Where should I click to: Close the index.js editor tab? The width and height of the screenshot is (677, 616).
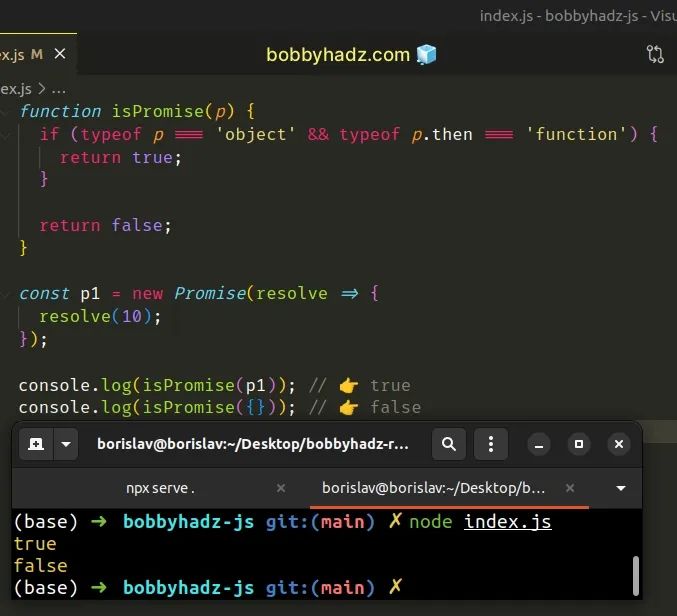pyautogui.click(x=60, y=54)
